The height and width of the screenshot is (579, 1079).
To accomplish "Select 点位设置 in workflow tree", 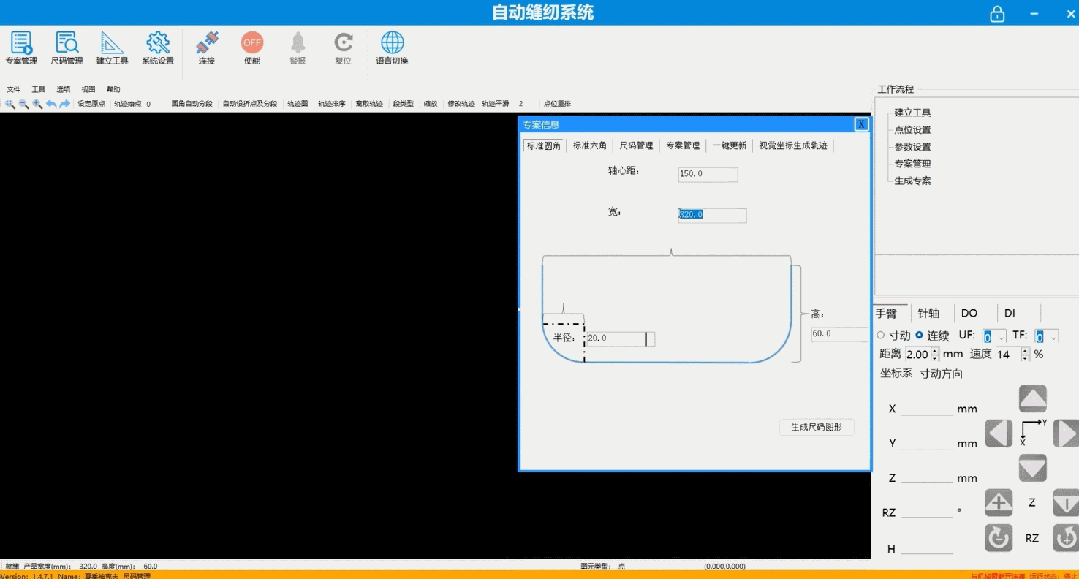I will (912, 129).
